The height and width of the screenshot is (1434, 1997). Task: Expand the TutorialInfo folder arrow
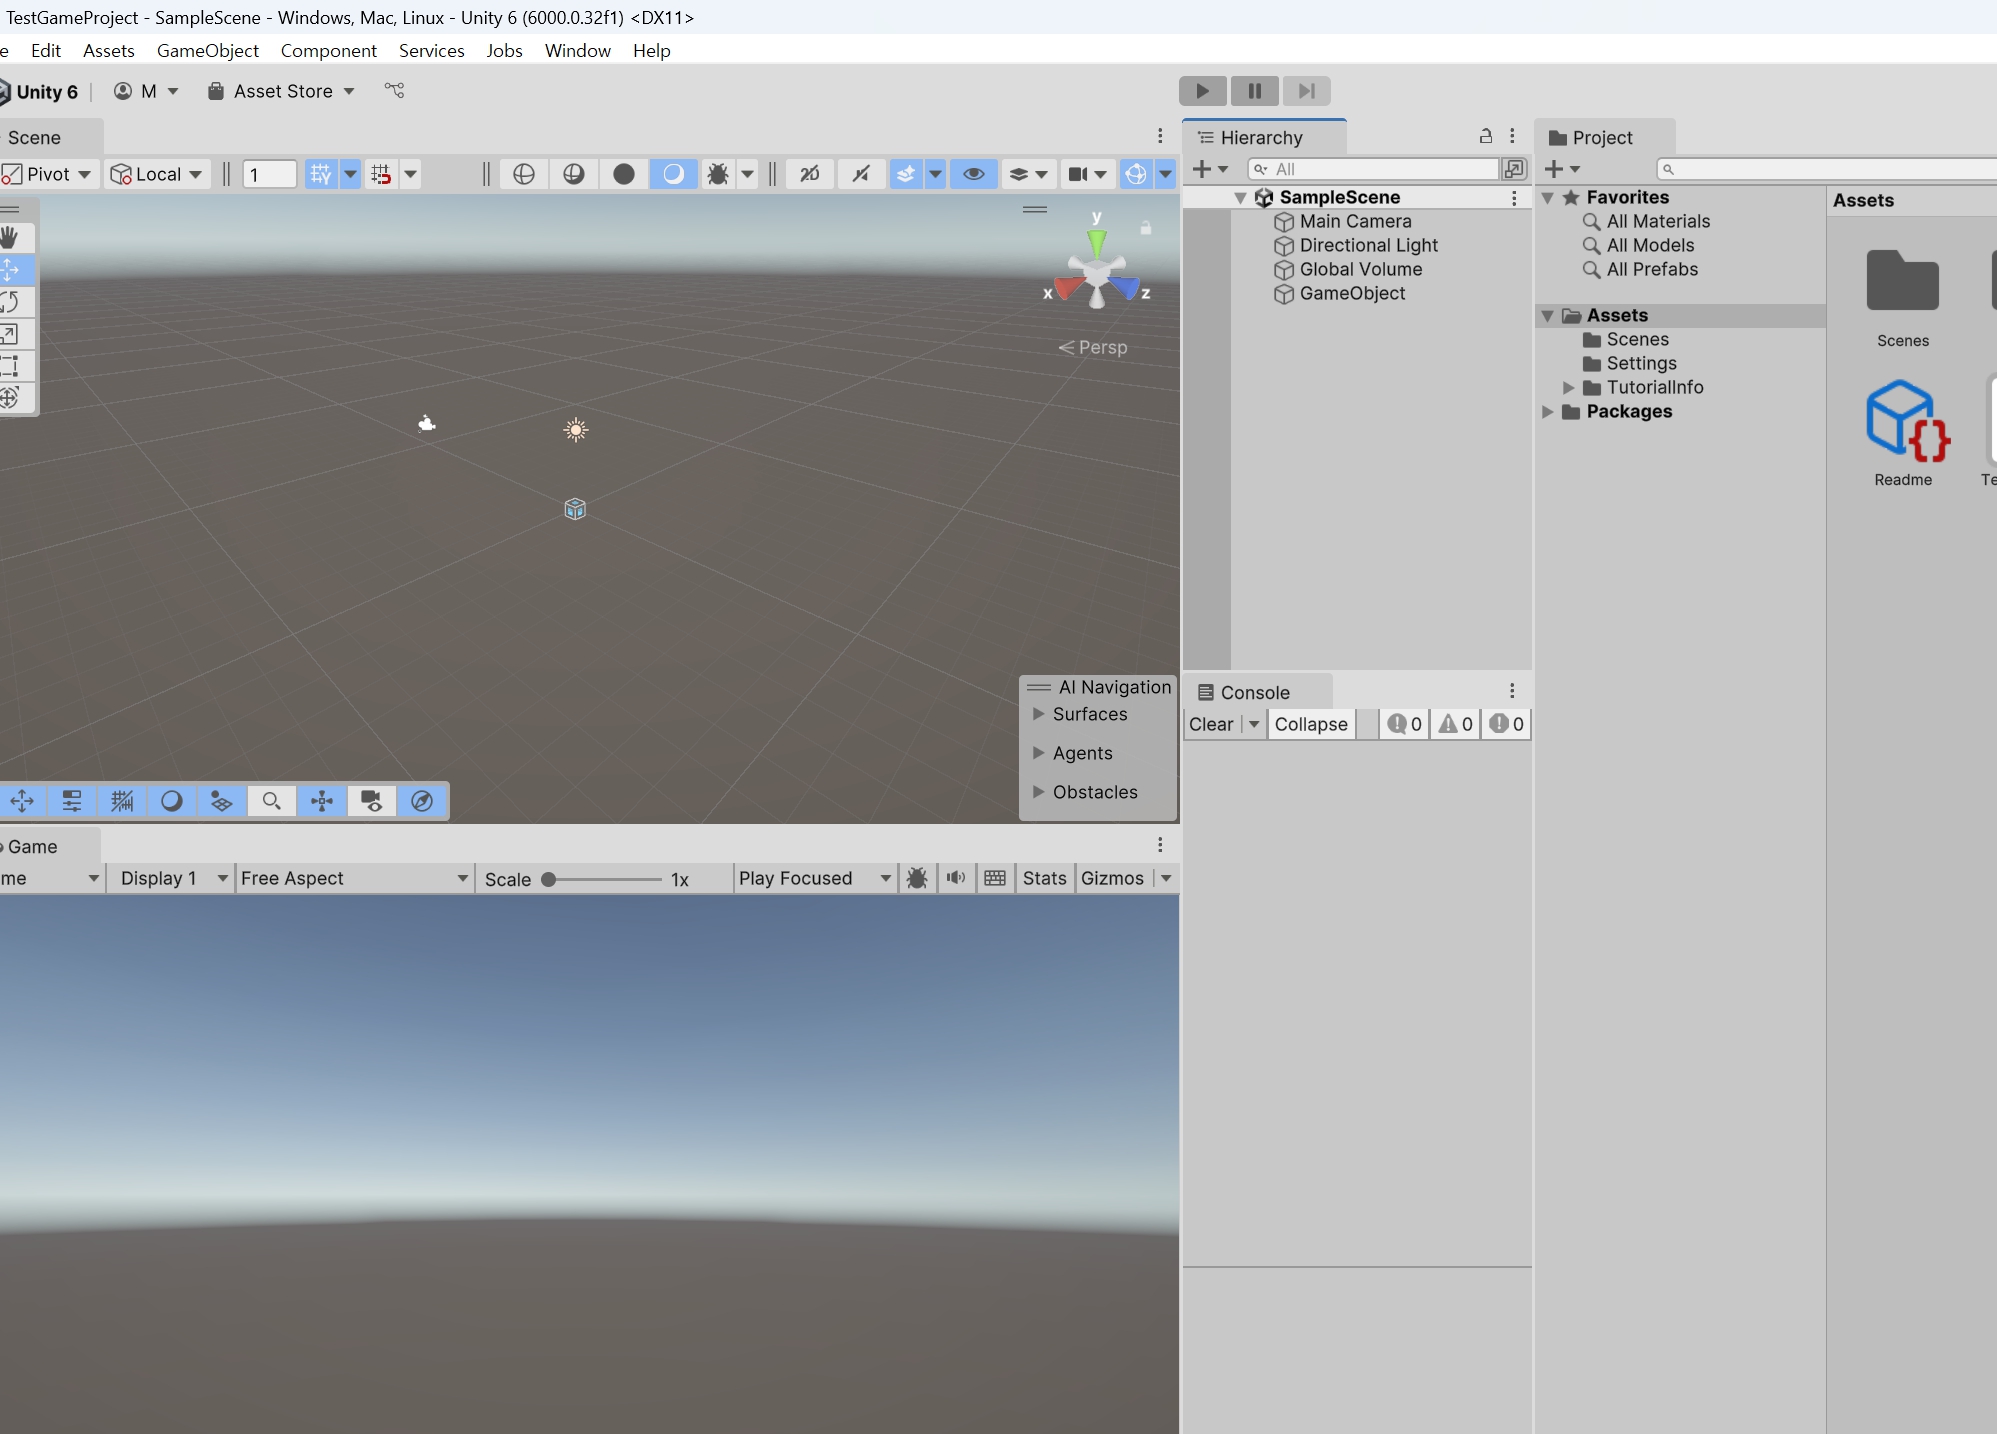tap(1568, 387)
